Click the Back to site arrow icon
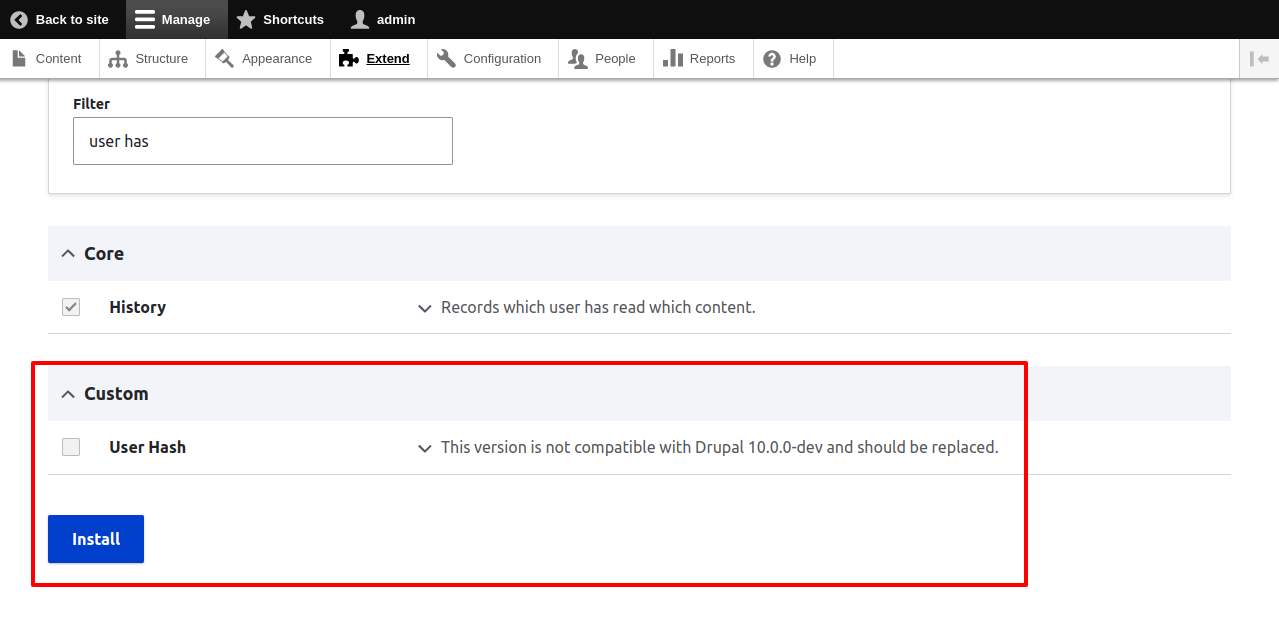1279x636 pixels. tap(20, 19)
